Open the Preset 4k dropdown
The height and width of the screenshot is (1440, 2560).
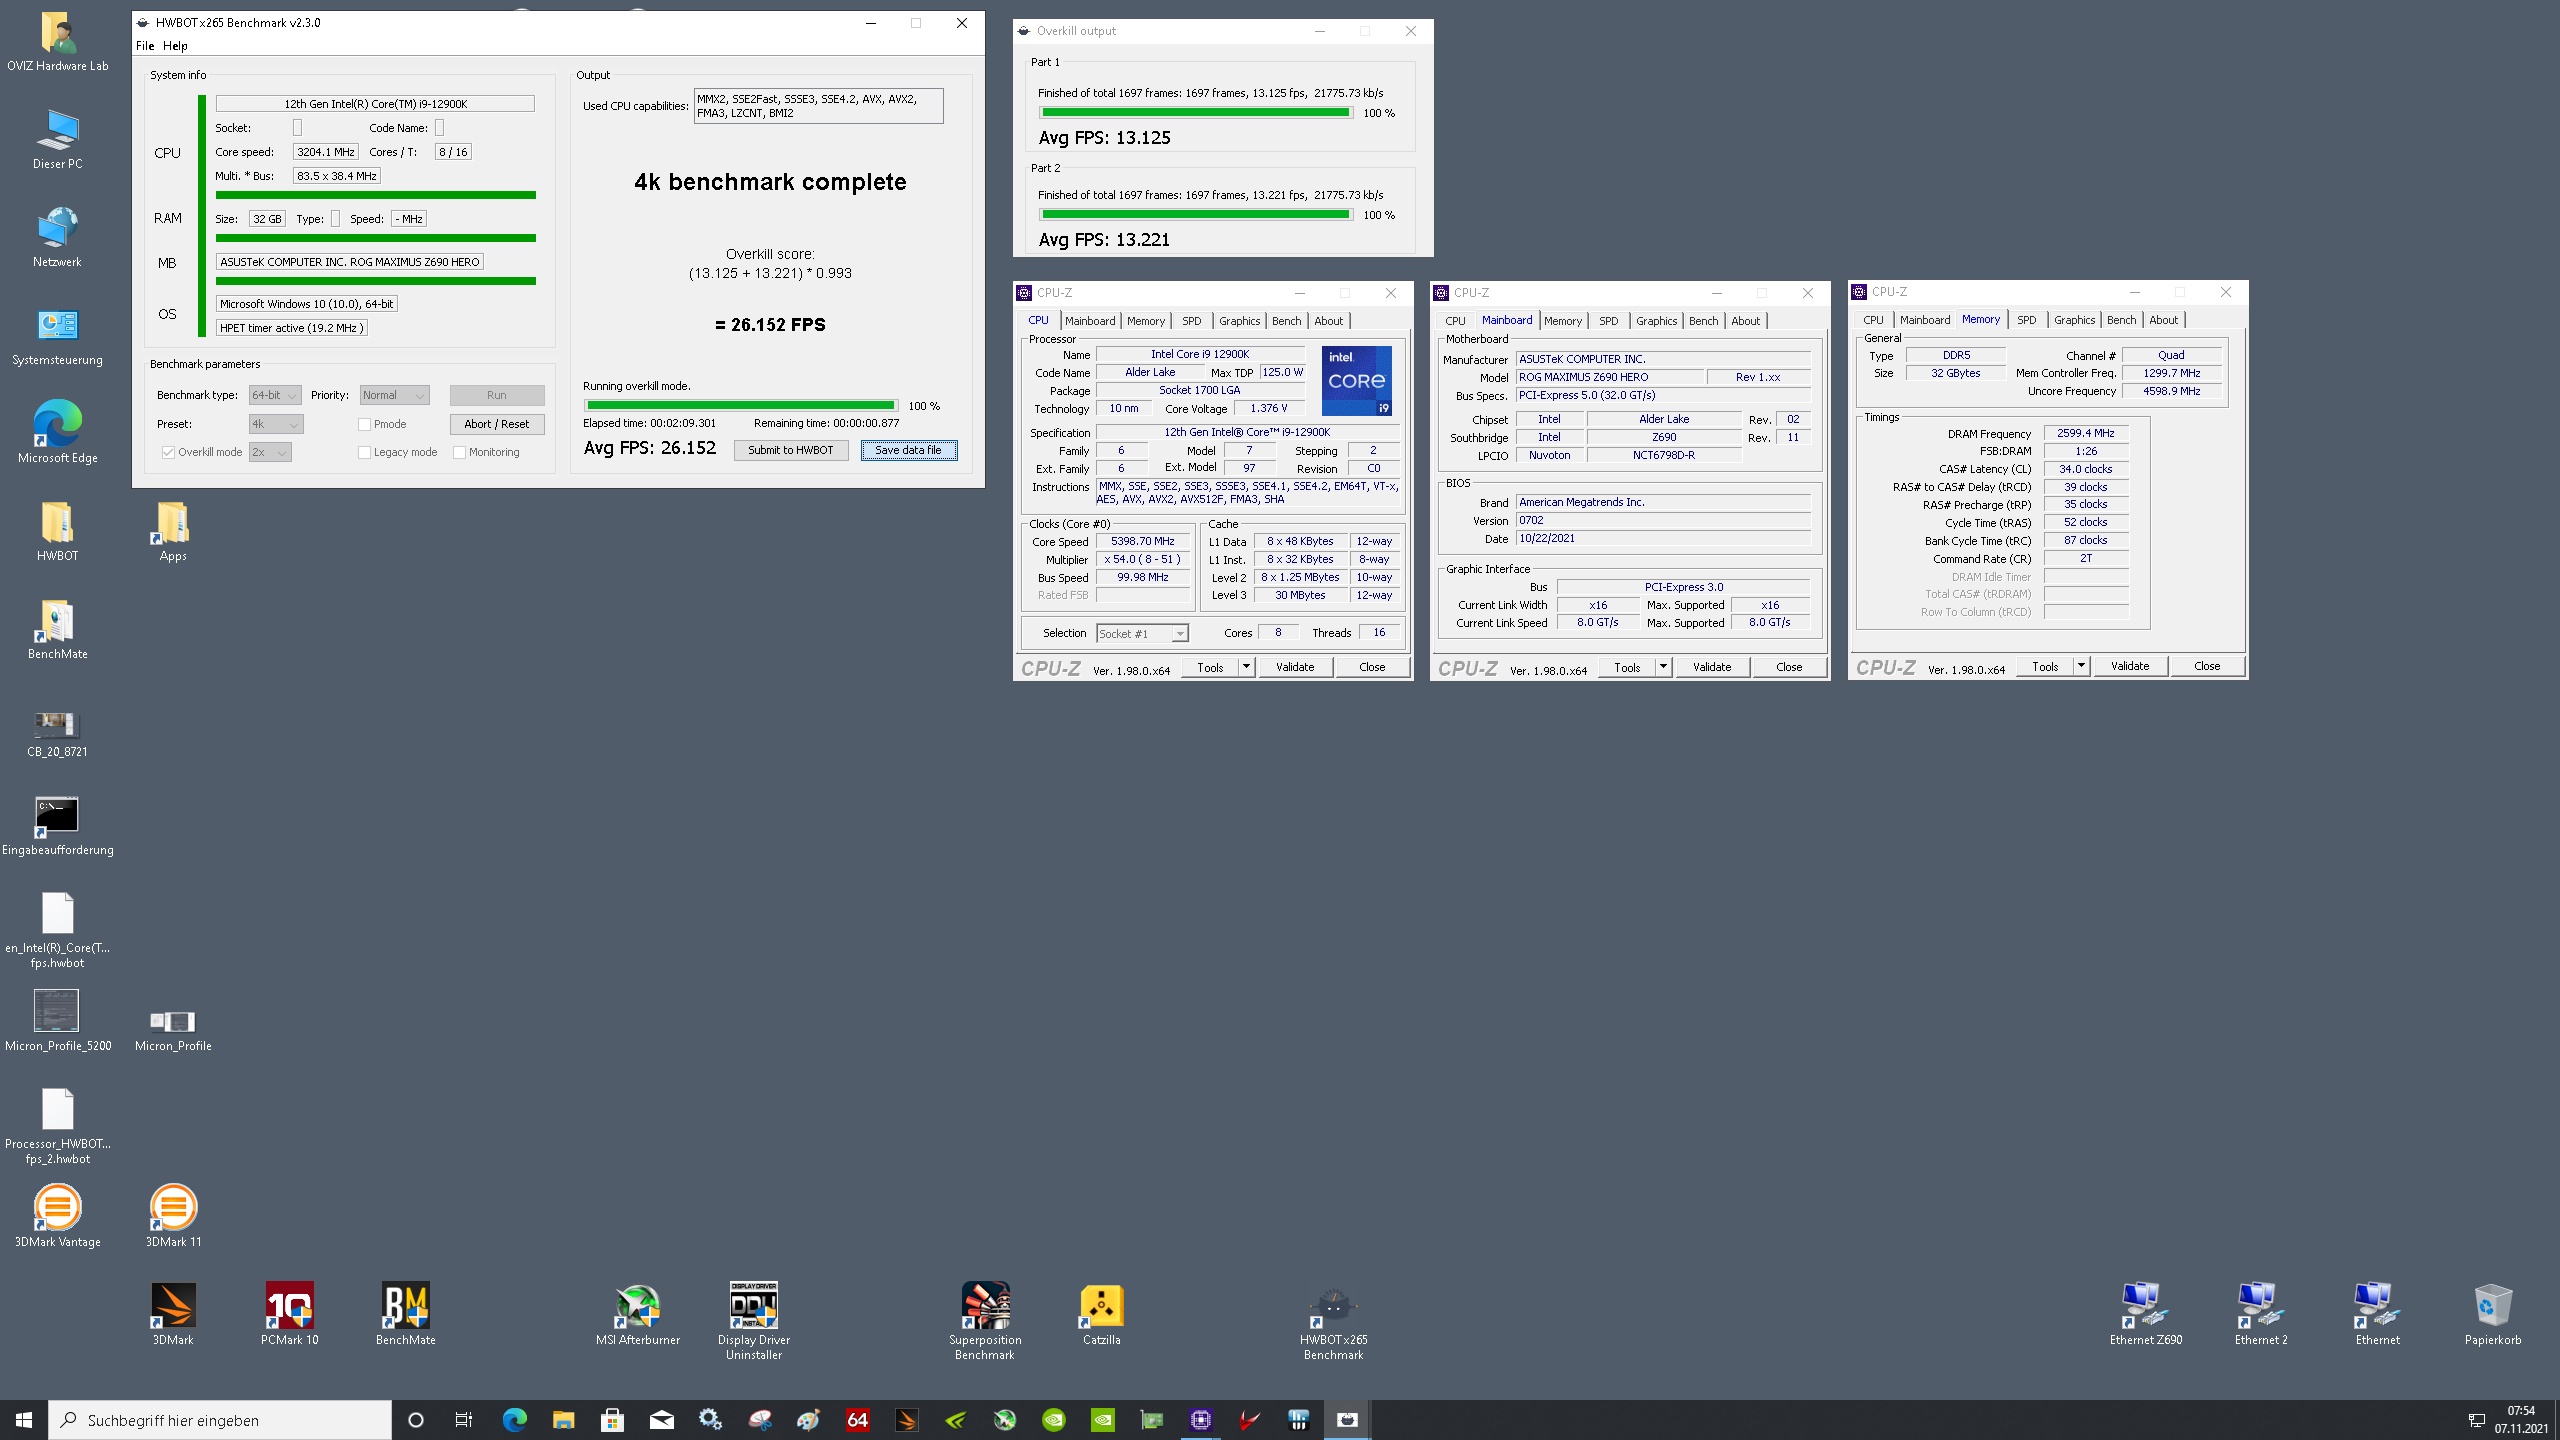276,424
